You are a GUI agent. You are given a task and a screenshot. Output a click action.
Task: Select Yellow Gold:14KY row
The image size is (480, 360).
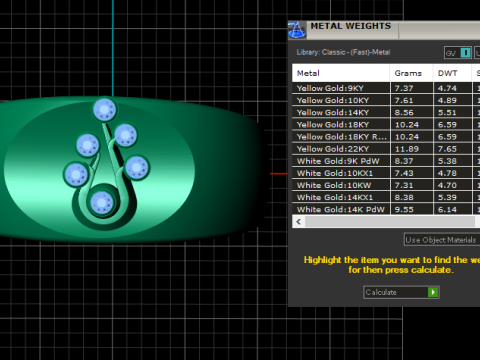pos(386,113)
